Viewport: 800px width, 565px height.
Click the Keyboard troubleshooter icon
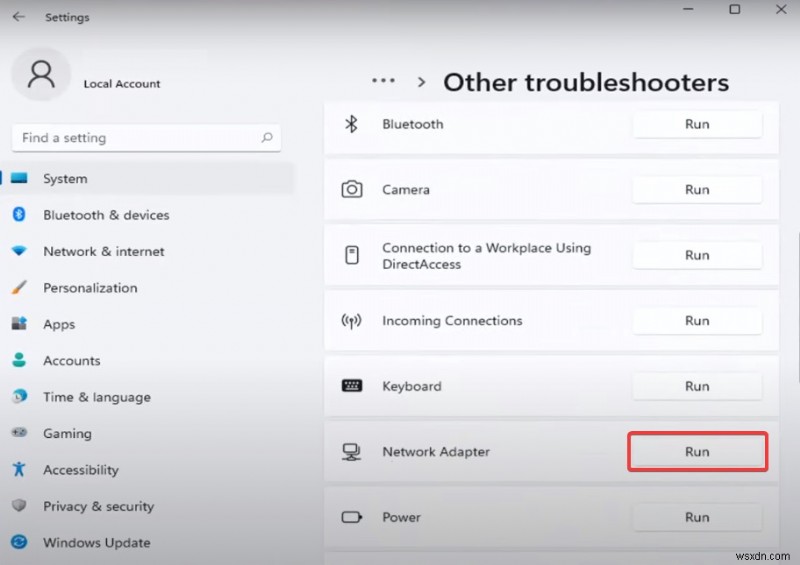point(352,386)
